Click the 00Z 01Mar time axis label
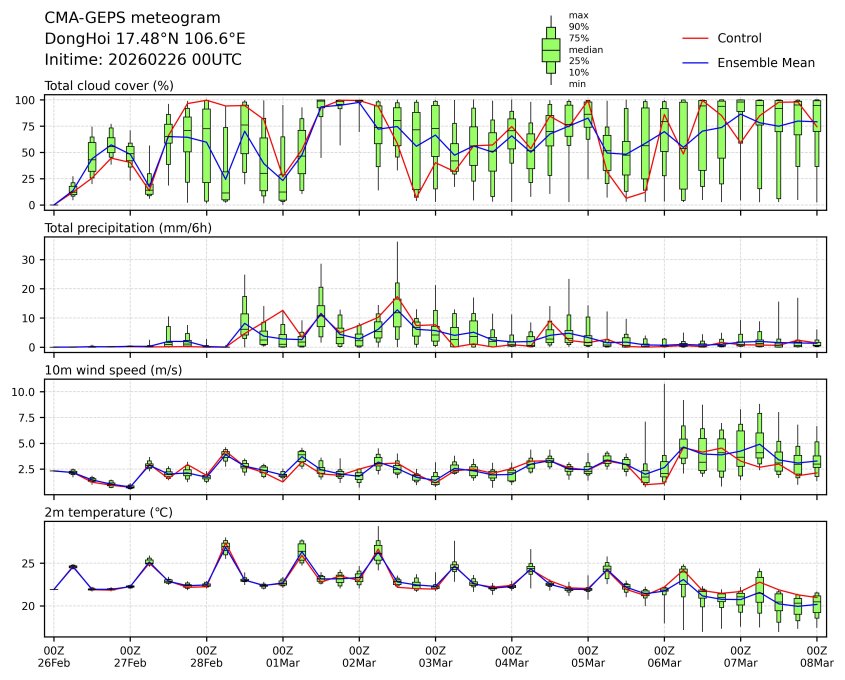The width and height of the screenshot is (845, 680). coord(283,656)
